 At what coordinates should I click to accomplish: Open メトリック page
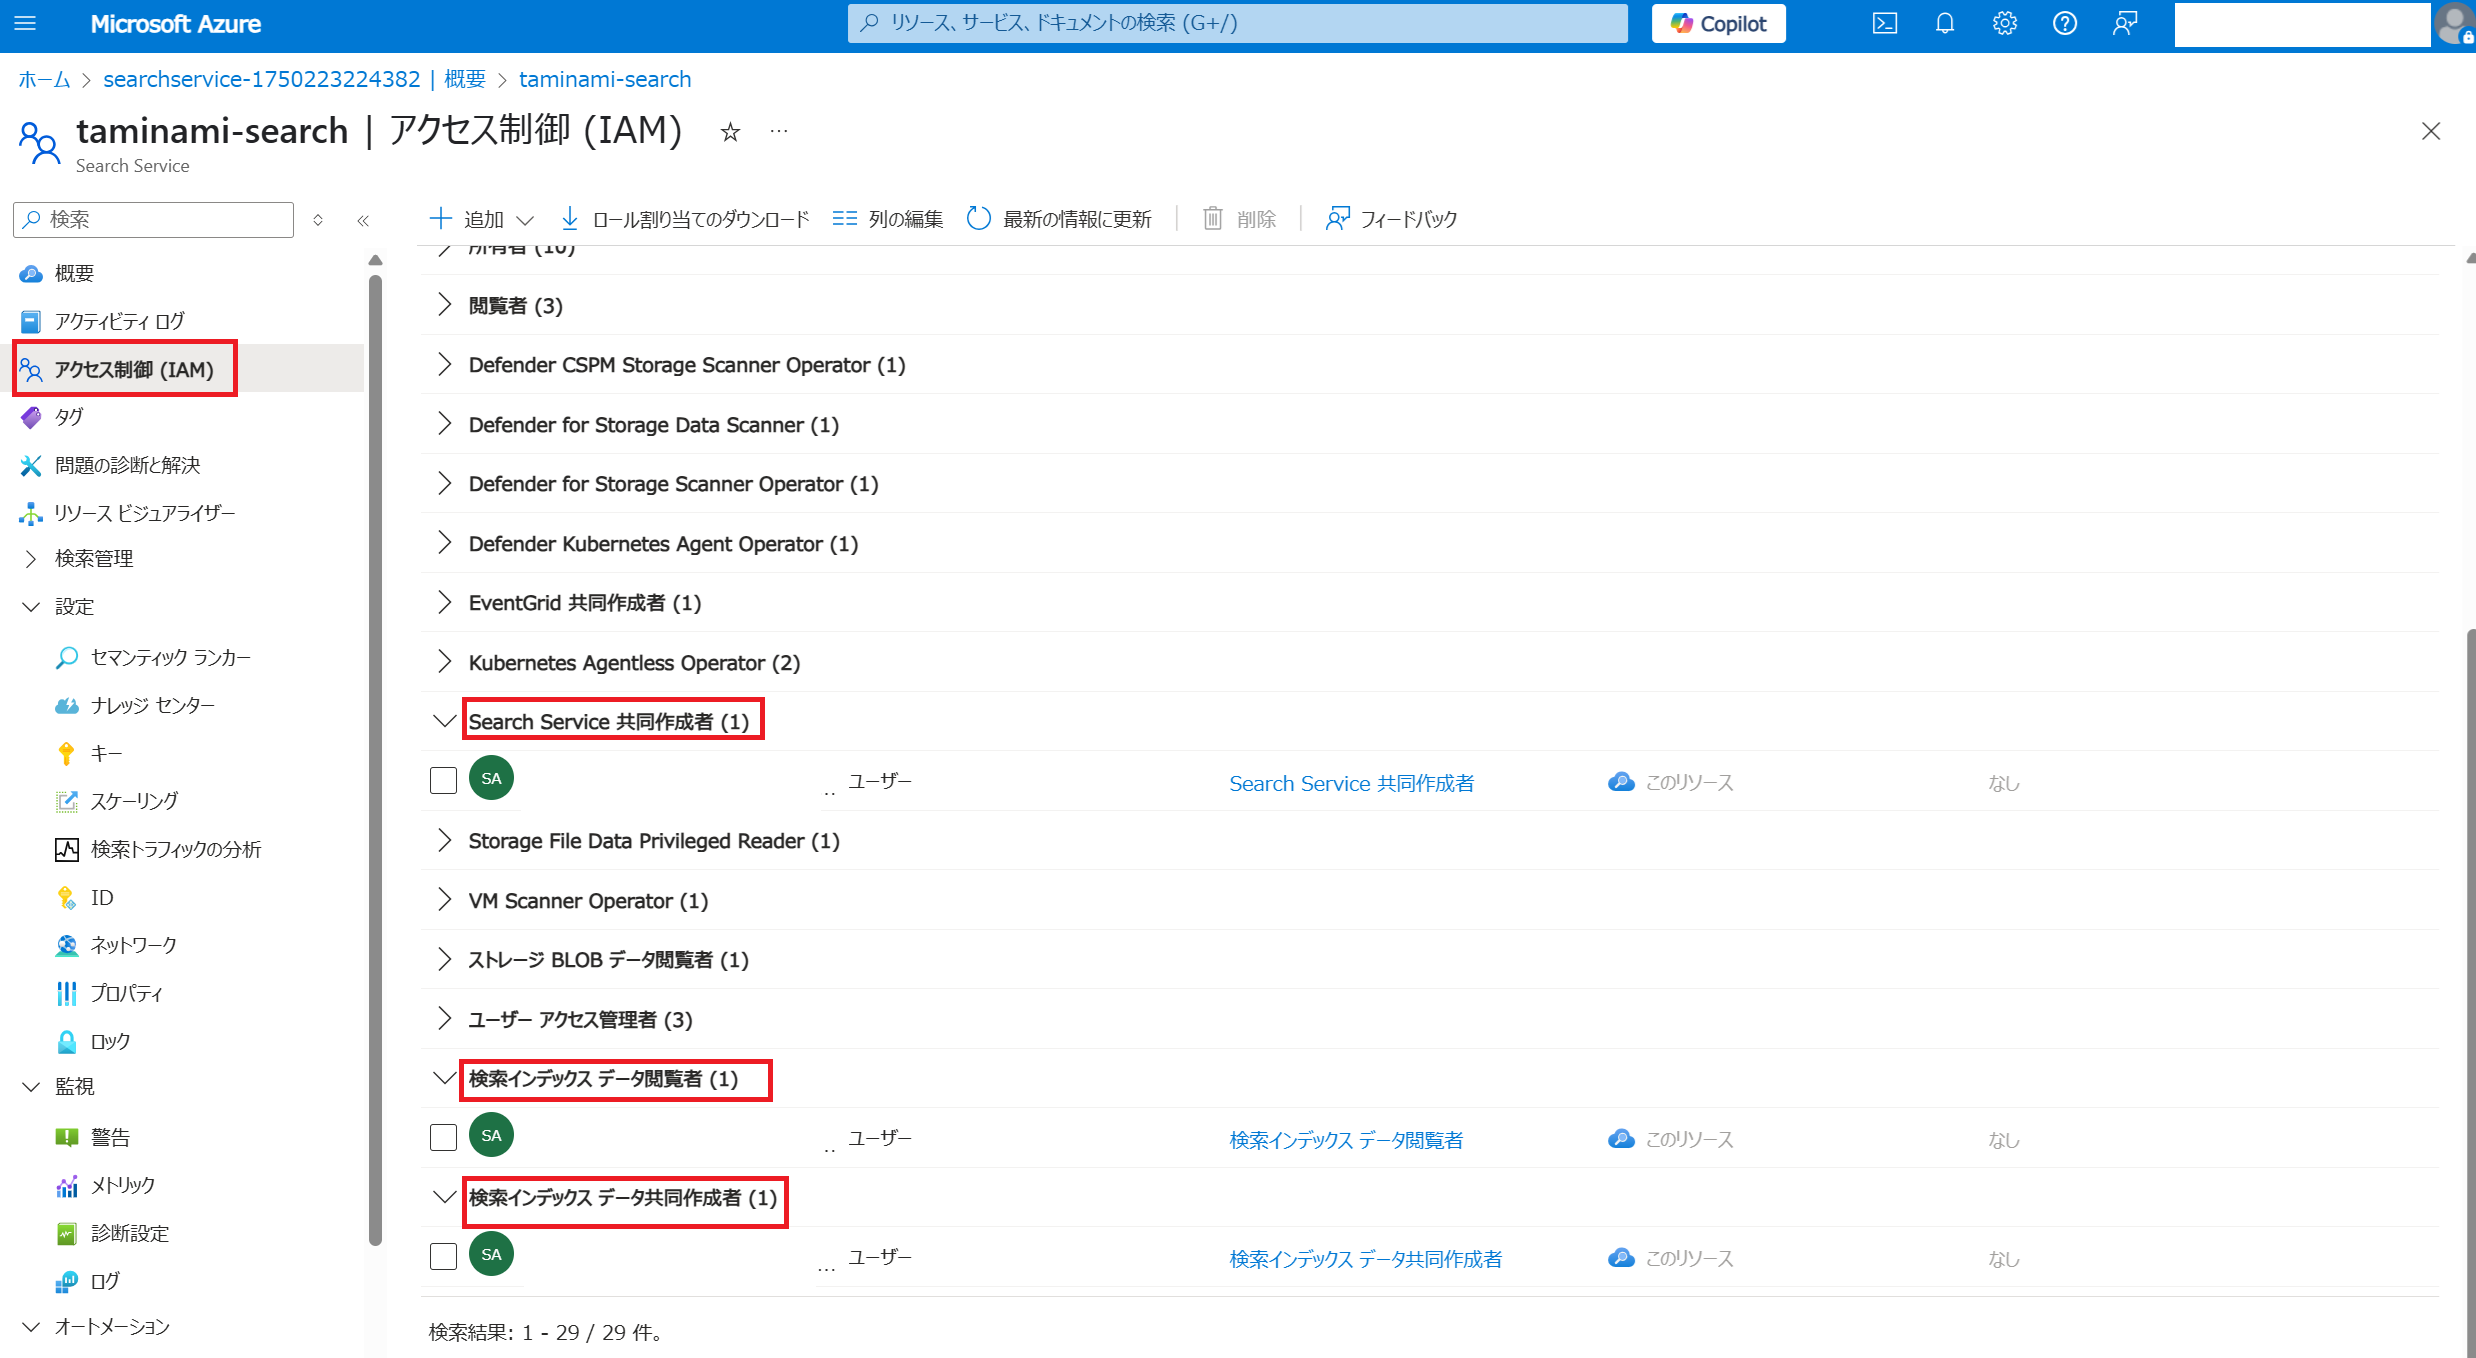(x=122, y=1185)
